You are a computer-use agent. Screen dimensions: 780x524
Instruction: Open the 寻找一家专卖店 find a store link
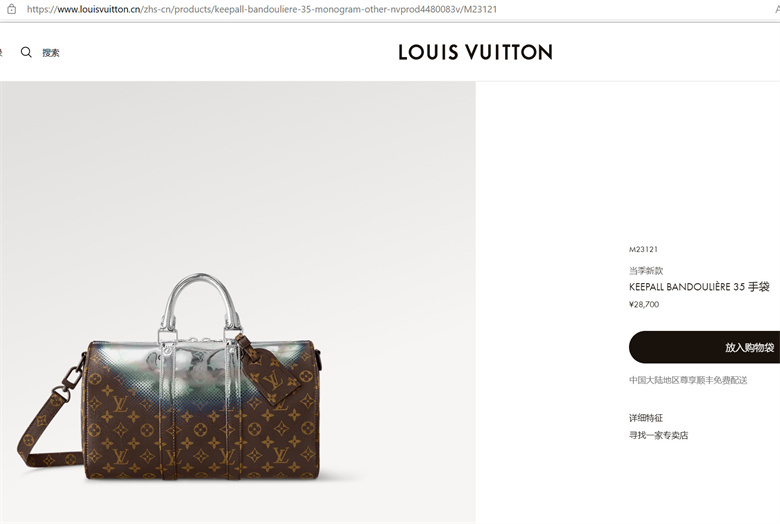coord(658,435)
